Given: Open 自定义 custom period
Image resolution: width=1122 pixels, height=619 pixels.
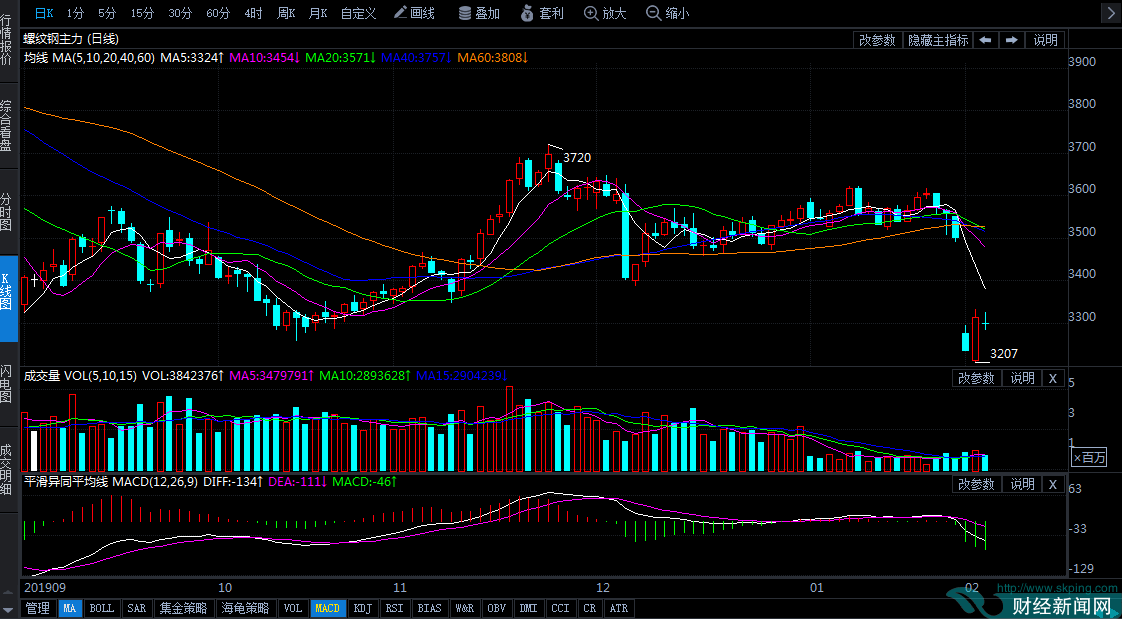Looking at the screenshot, I should (358, 12).
